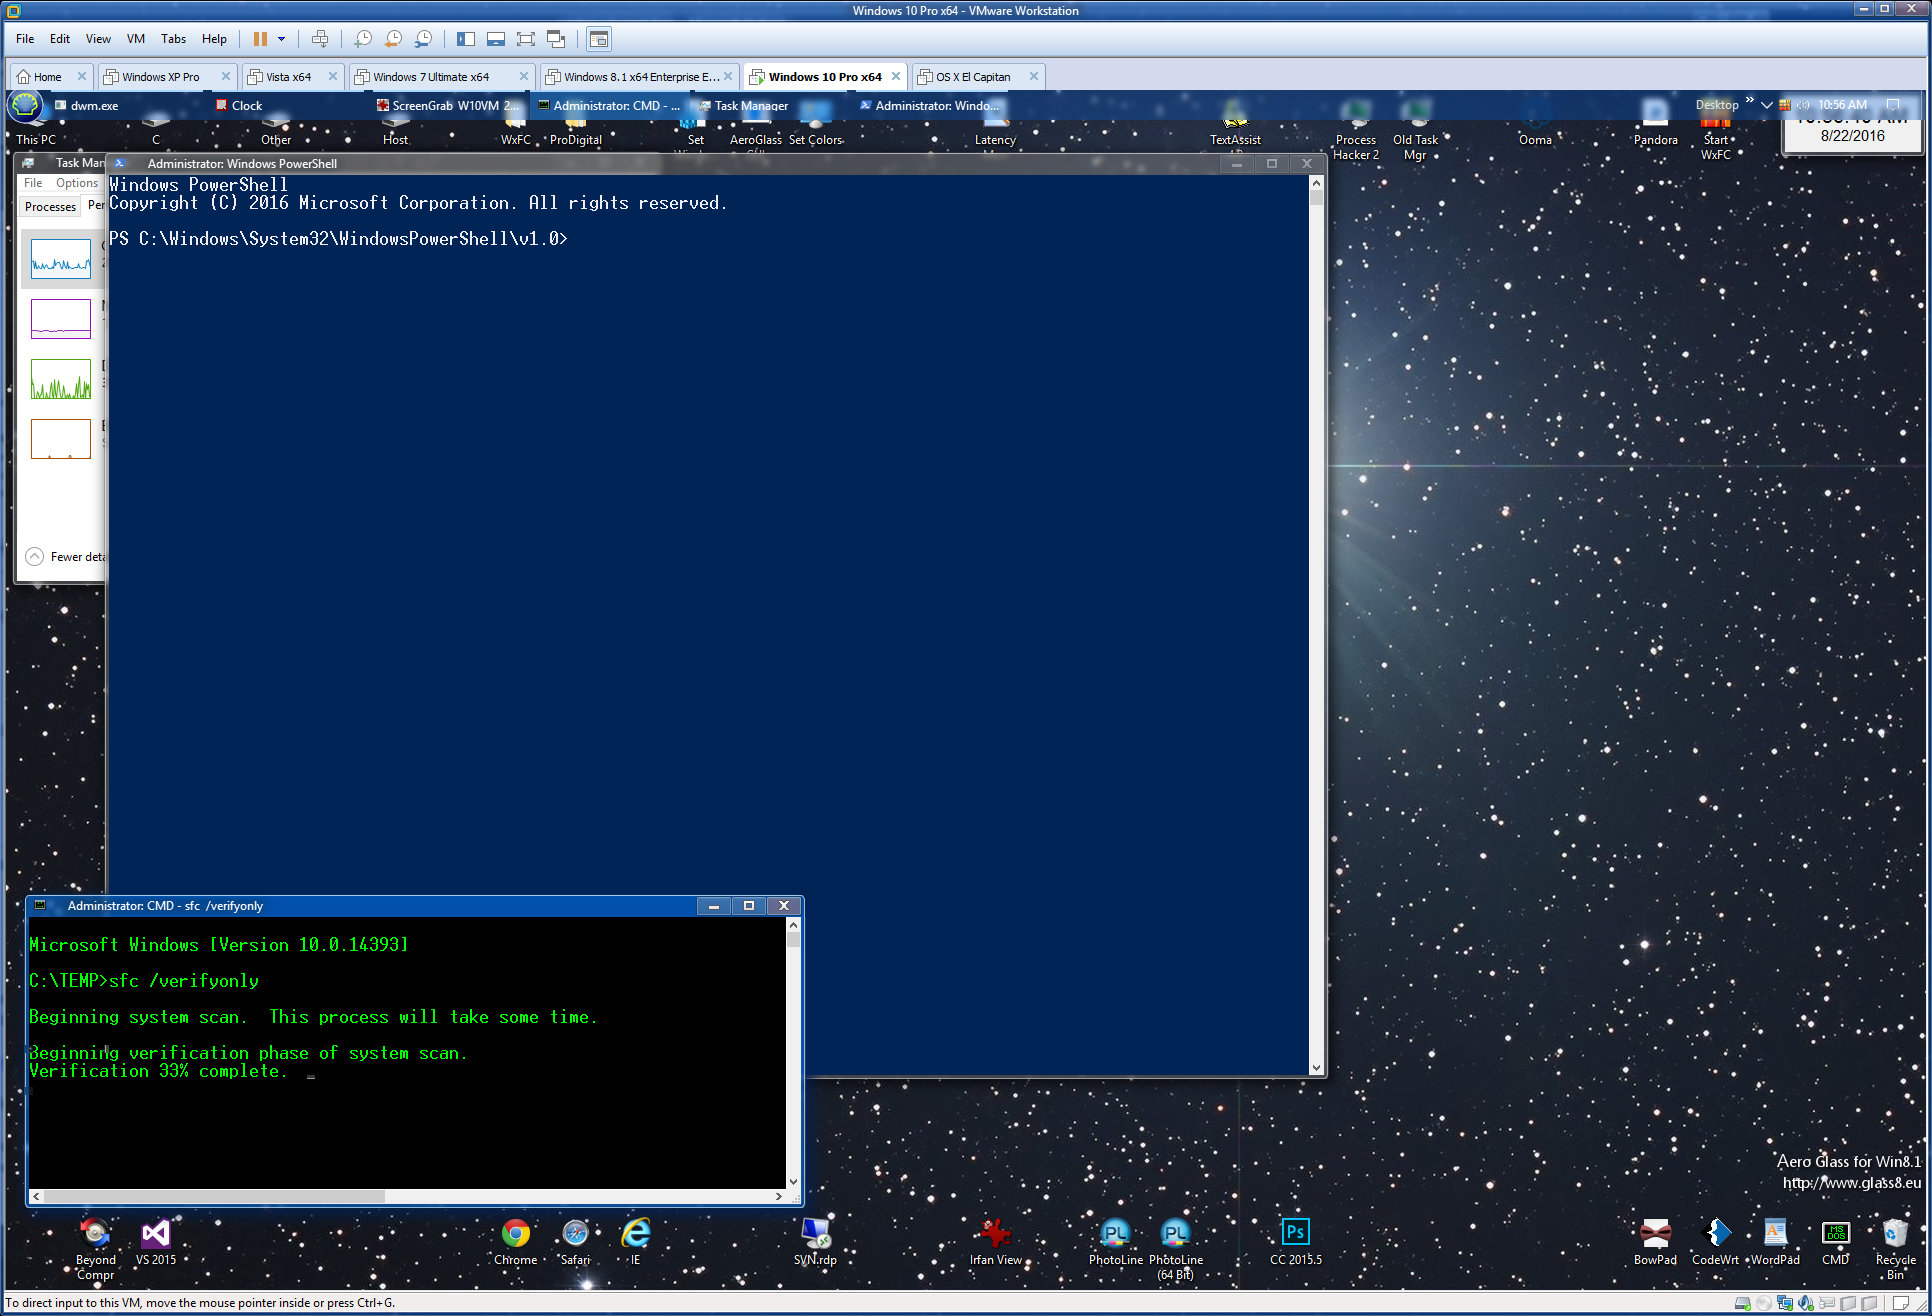Show hidden tray icons arrow
Image resolution: width=1932 pixels, height=1316 pixels.
coord(1767,105)
